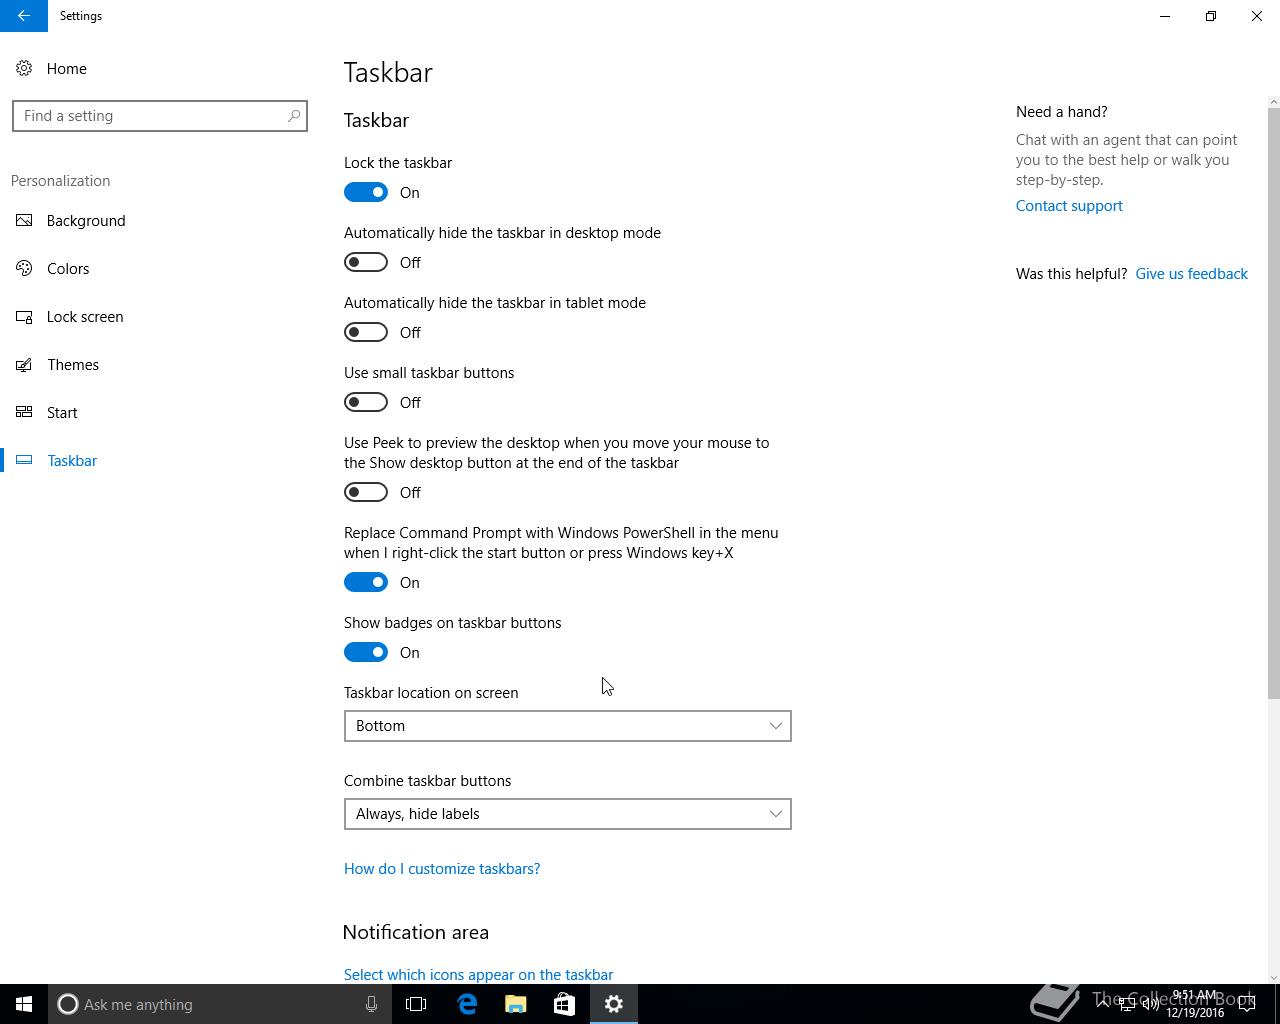Click the volume speaker tray icon
This screenshot has height=1024, width=1280.
point(1151,1004)
